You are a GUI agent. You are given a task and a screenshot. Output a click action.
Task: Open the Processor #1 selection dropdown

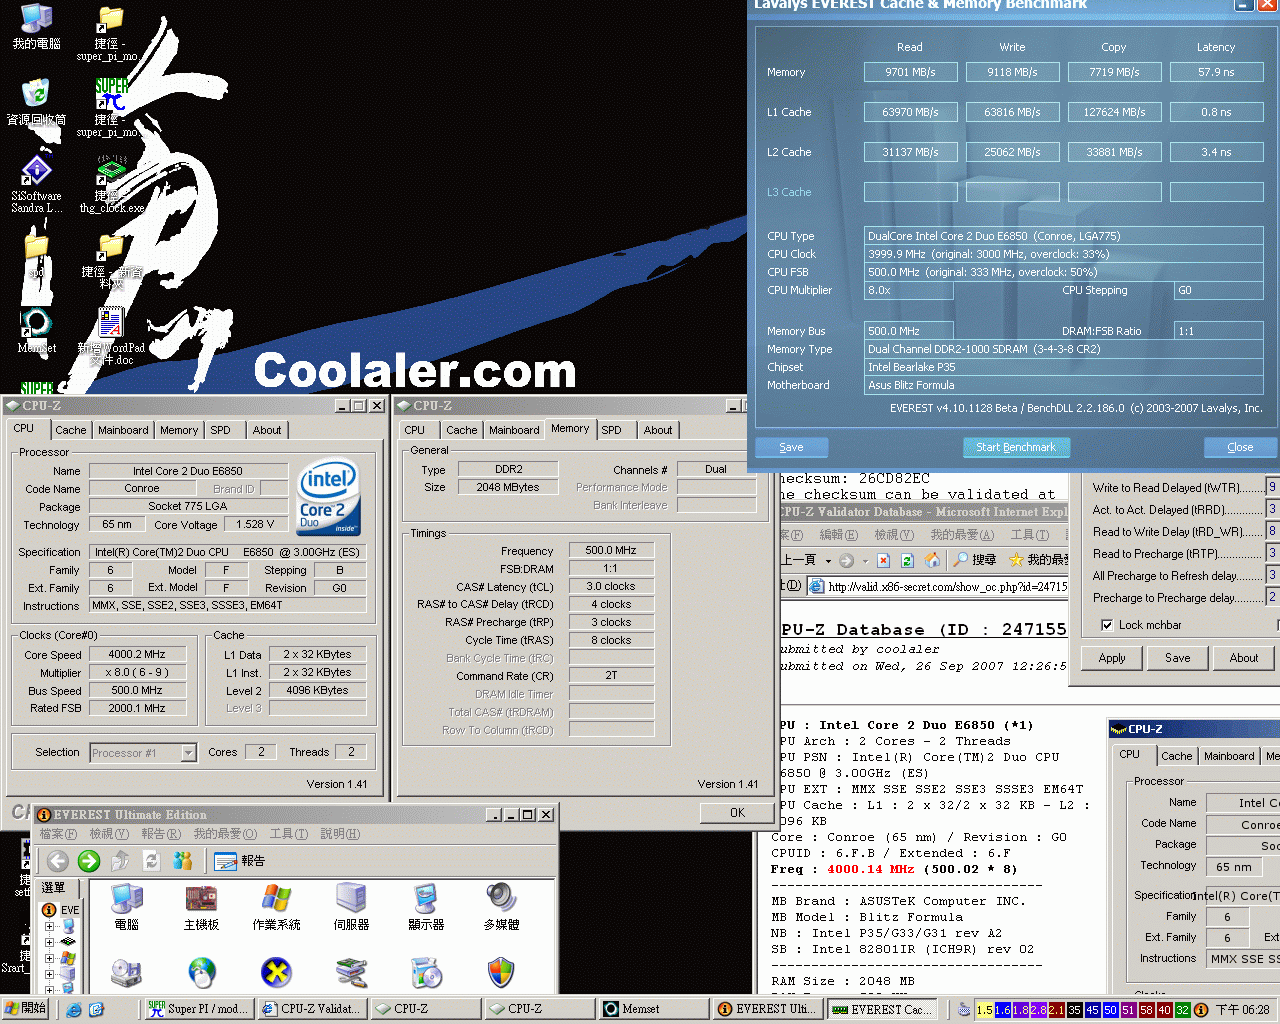pos(189,753)
